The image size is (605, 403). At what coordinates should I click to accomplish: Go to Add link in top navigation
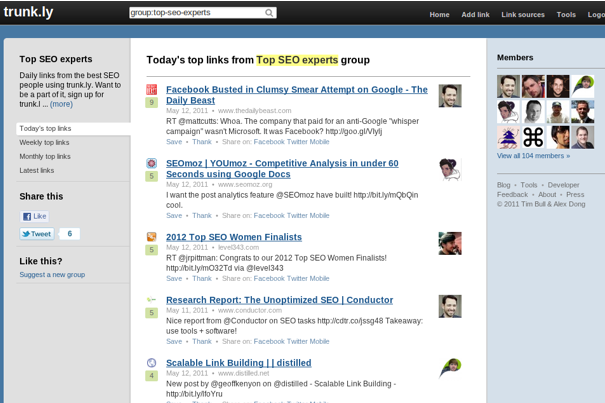(475, 15)
